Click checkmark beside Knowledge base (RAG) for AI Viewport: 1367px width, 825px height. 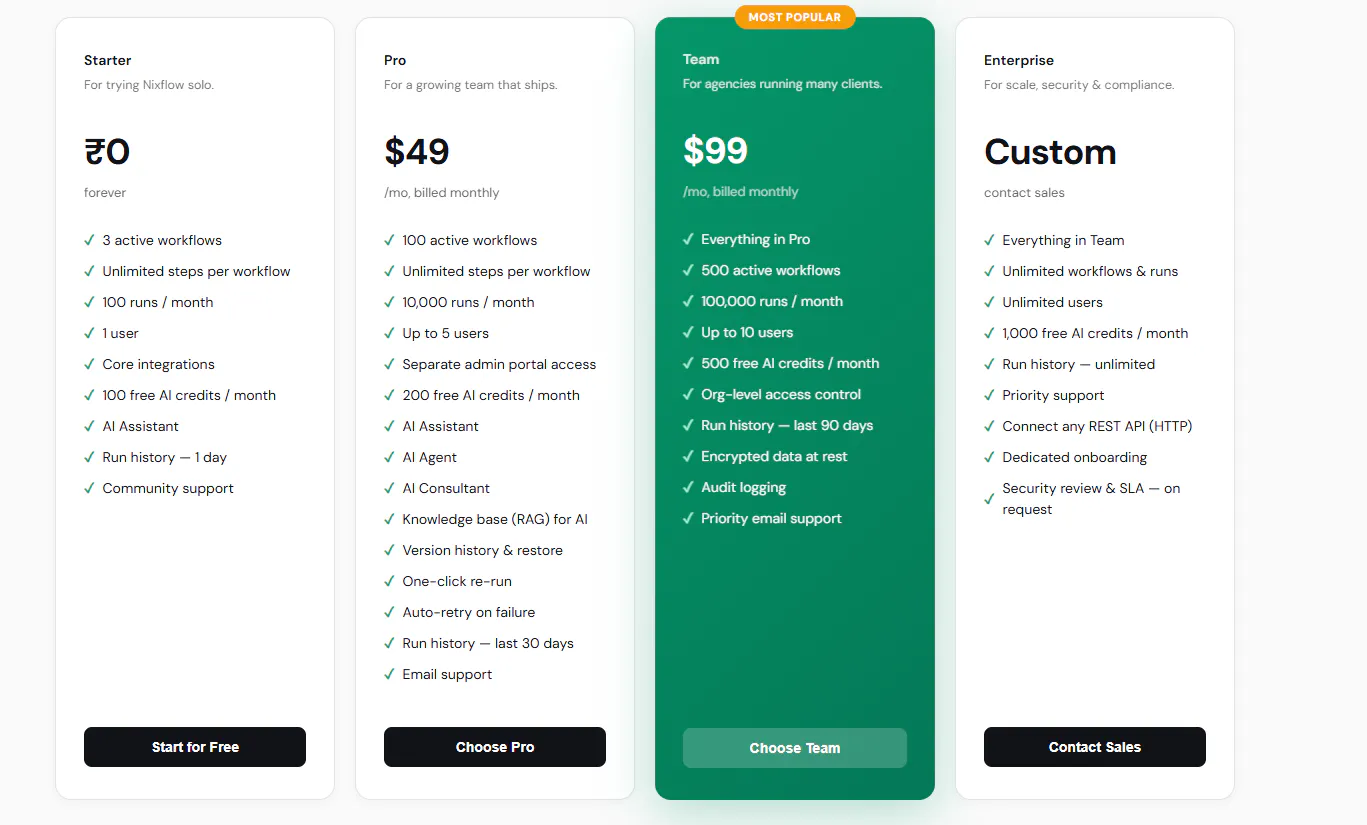(x=389, y=519)
